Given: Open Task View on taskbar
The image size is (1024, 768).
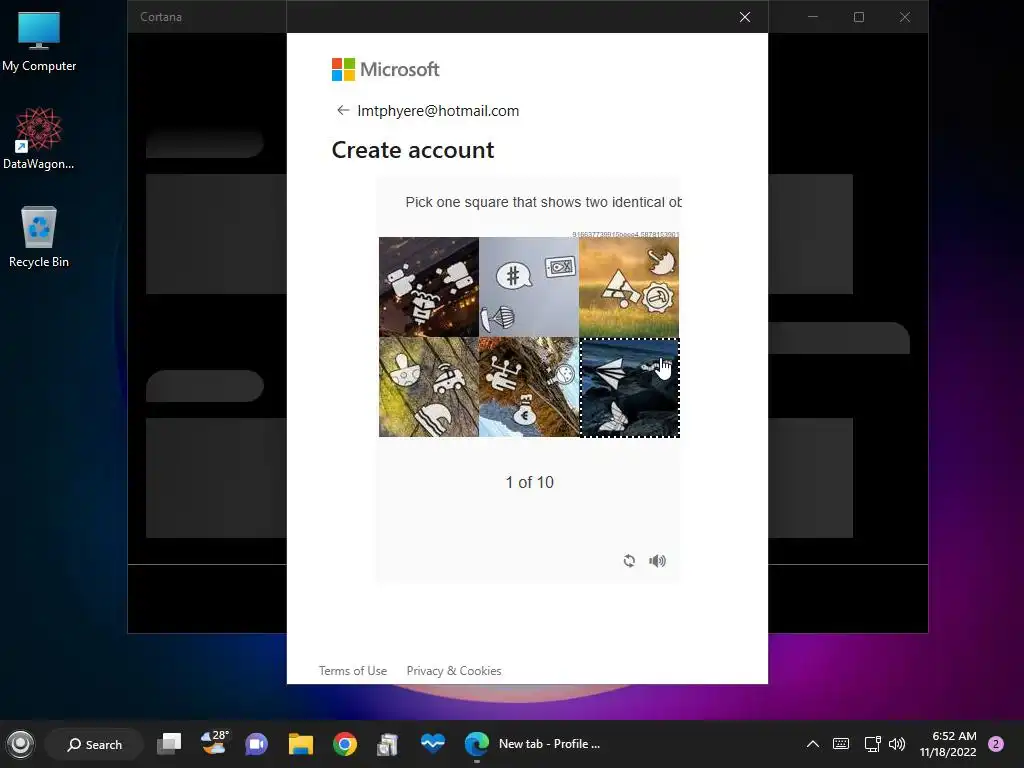Looking at the screenshot, I should 169,744.
